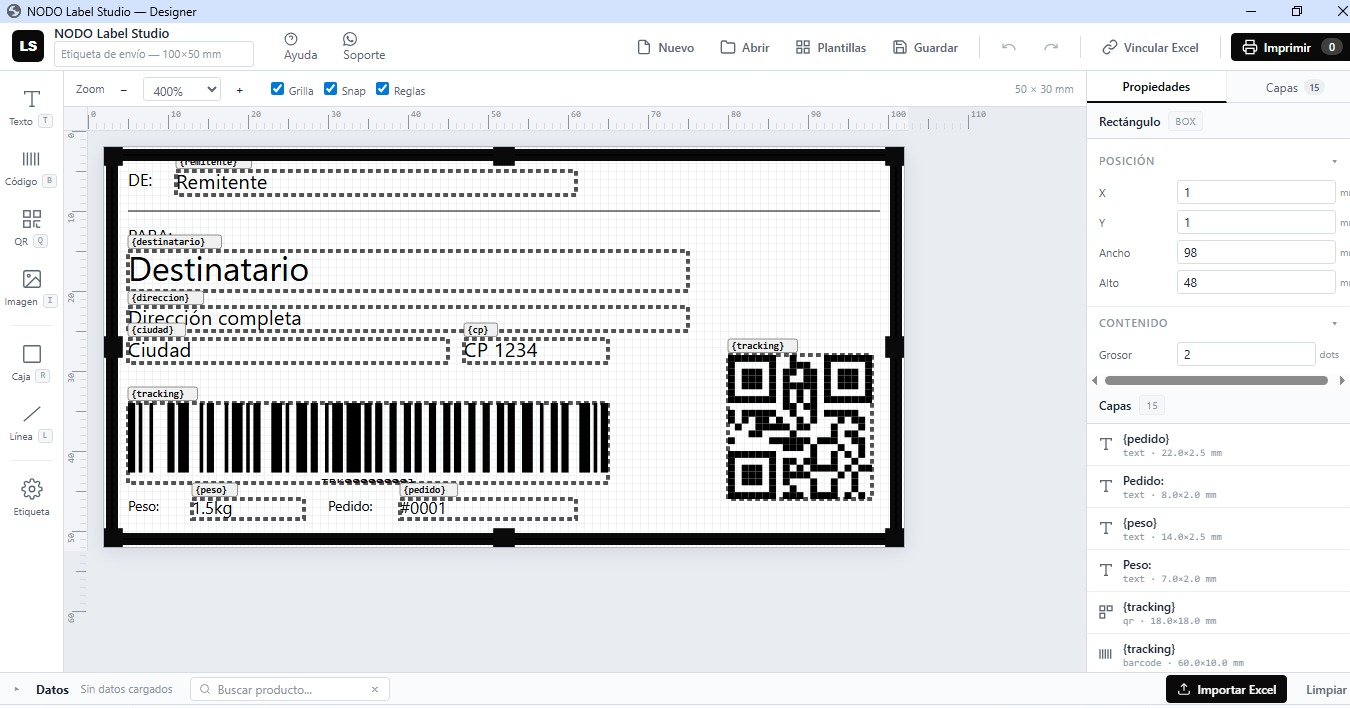Image resolution: width=1350 pixels, height=708 pixels.
Task: Click the Limpiar link
Action: (1326, 689)
